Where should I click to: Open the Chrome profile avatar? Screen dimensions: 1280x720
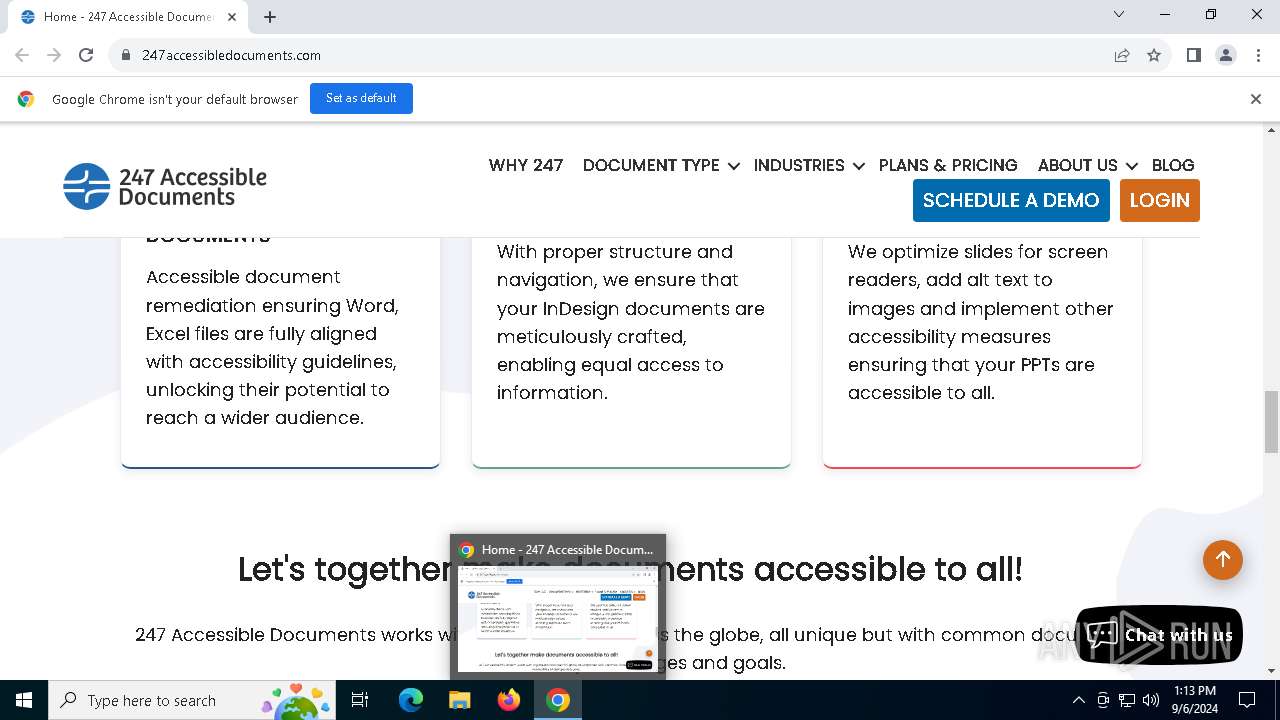point(1226,55)
